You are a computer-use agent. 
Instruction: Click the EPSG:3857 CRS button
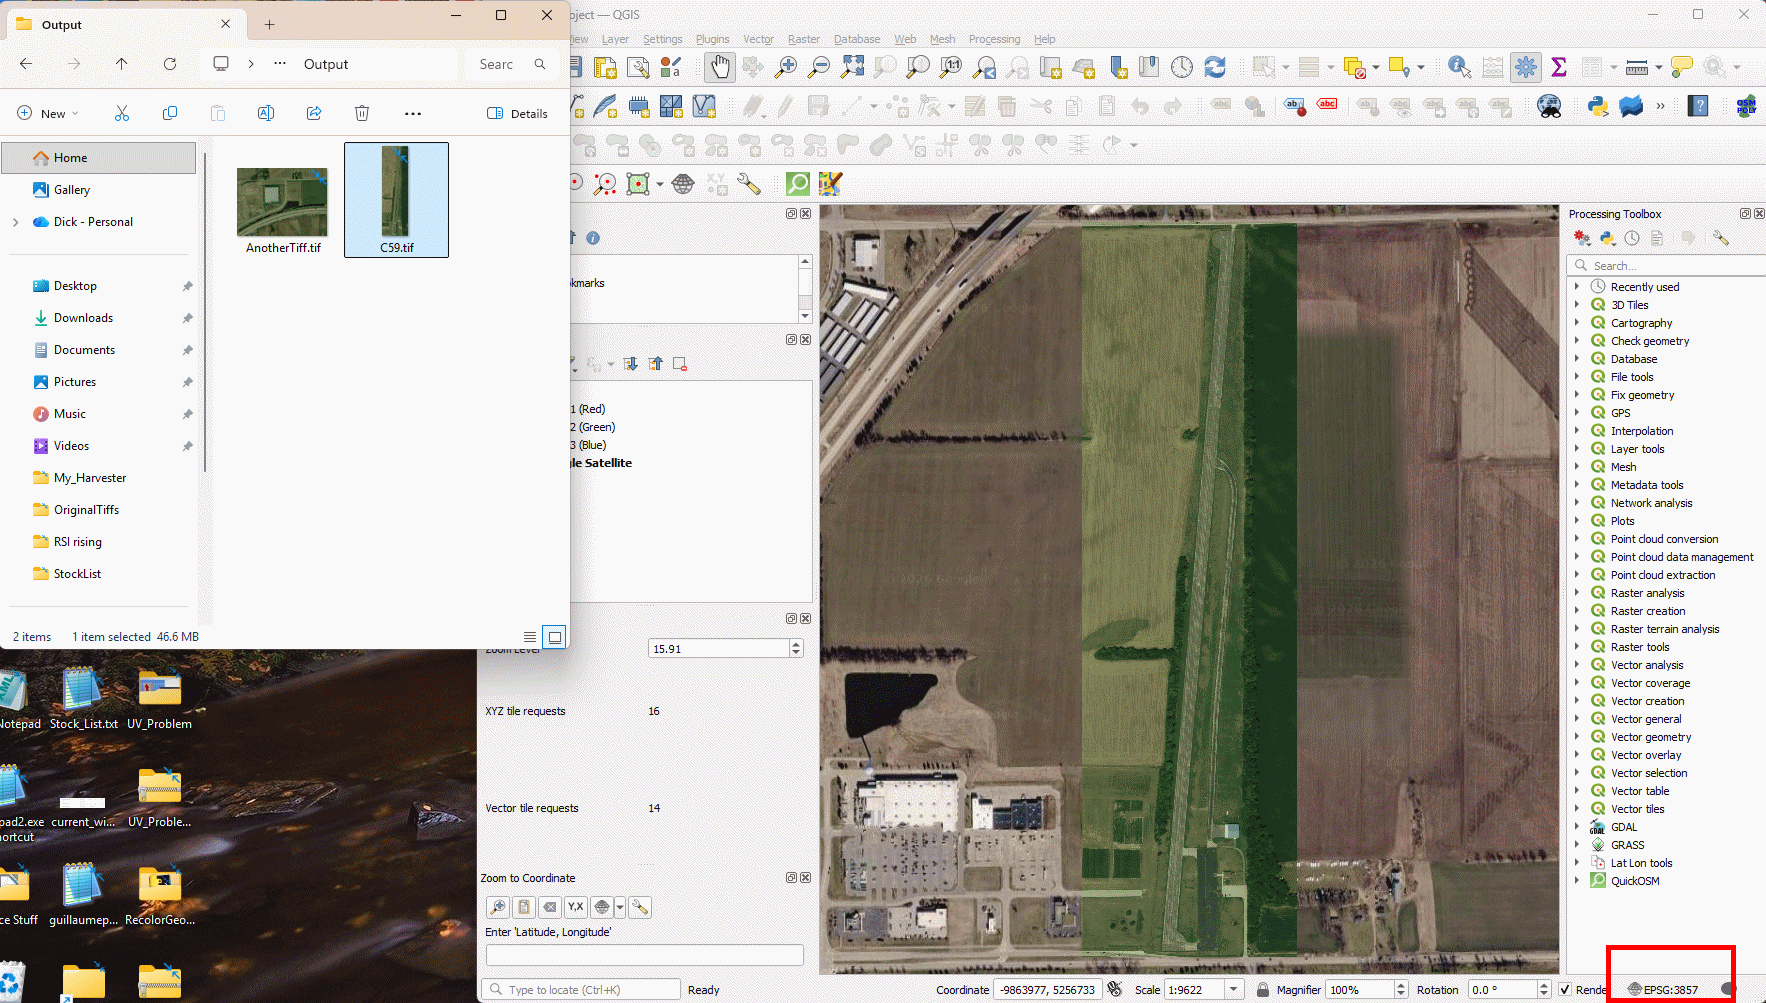(1663, 990)
